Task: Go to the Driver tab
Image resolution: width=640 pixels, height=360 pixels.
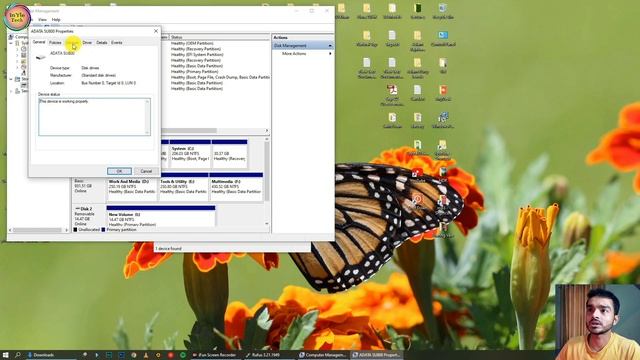Action: (x=87, y=42)
